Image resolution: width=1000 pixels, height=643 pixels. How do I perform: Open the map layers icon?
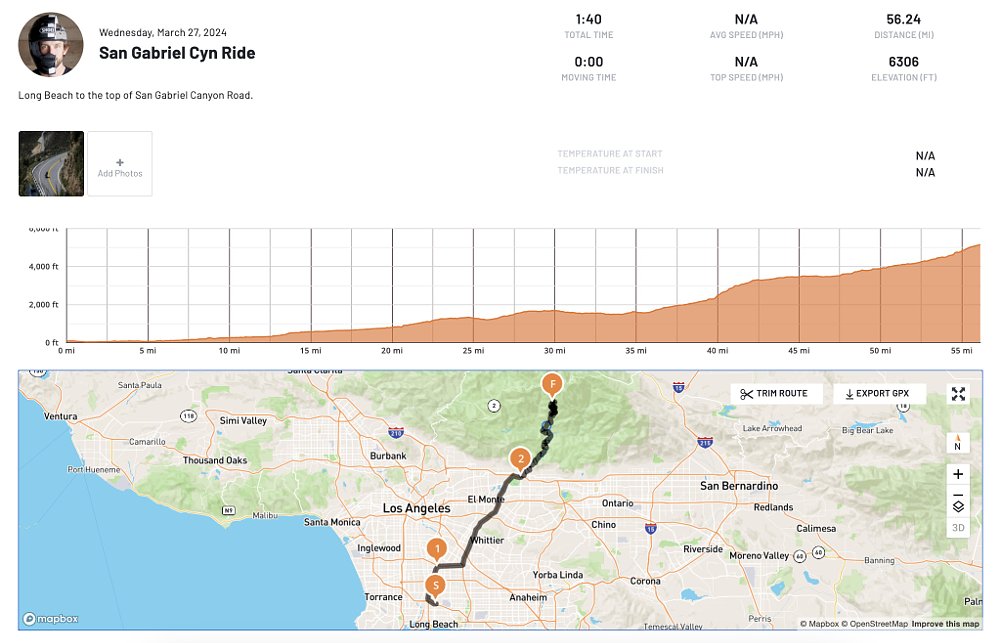pyautogui.click(x=957, y=507)
